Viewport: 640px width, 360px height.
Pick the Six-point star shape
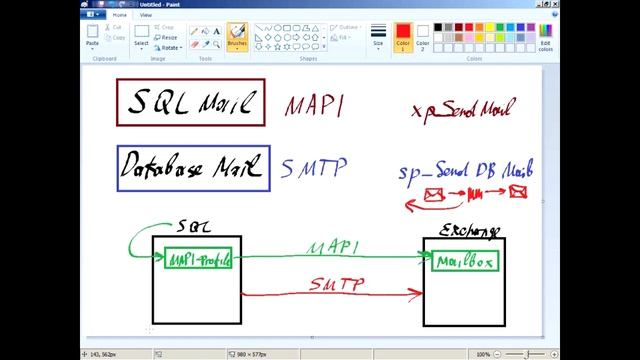[x=287, y=47]
